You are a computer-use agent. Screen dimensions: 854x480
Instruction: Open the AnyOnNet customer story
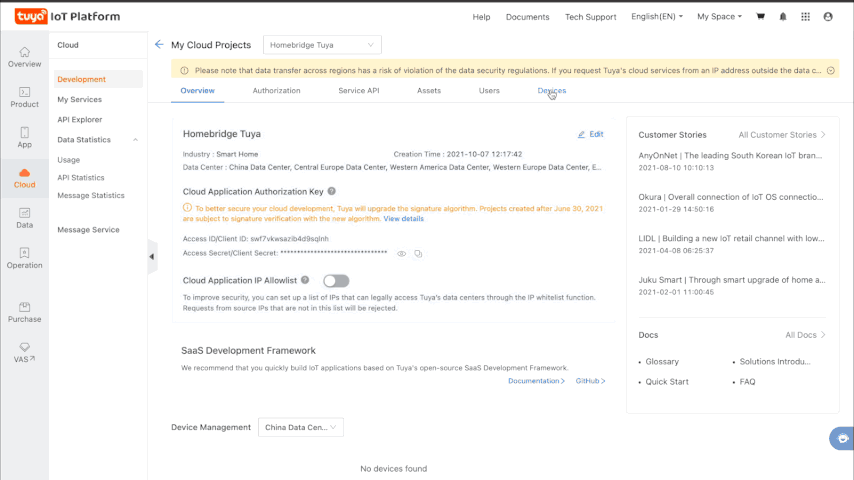click(x=730, y=155)
